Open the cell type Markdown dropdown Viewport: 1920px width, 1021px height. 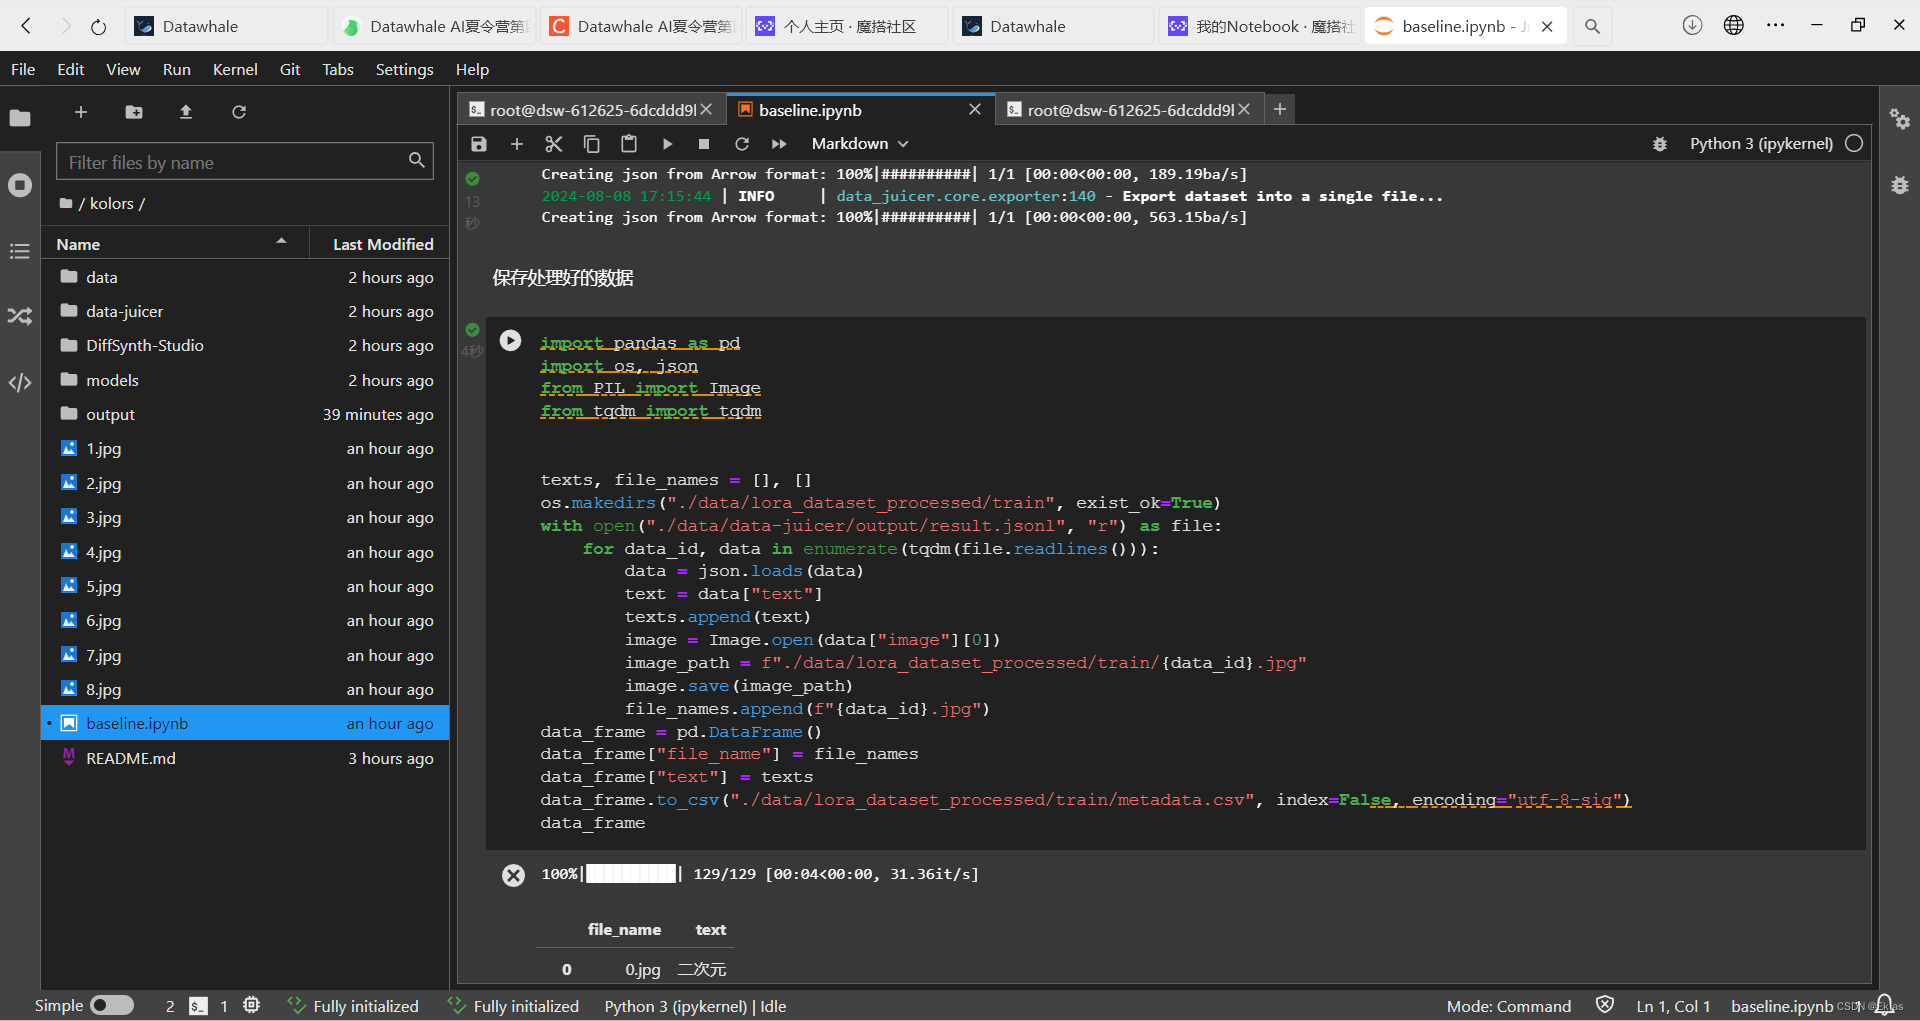(860, 144)
